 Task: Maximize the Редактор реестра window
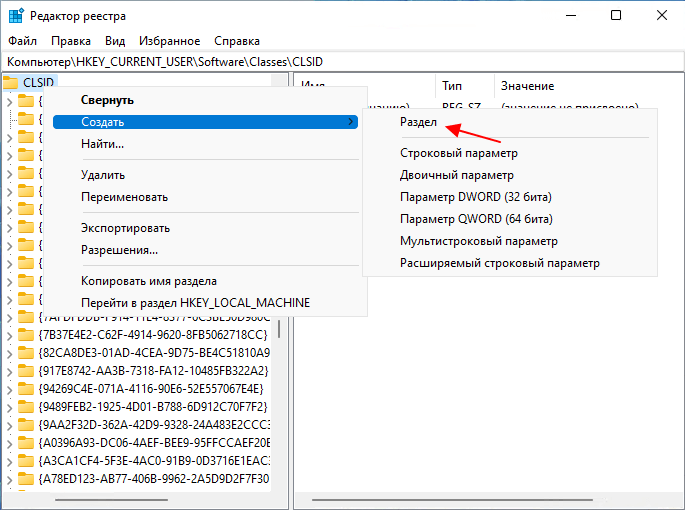pyautogui.click(x=616, y=15)
